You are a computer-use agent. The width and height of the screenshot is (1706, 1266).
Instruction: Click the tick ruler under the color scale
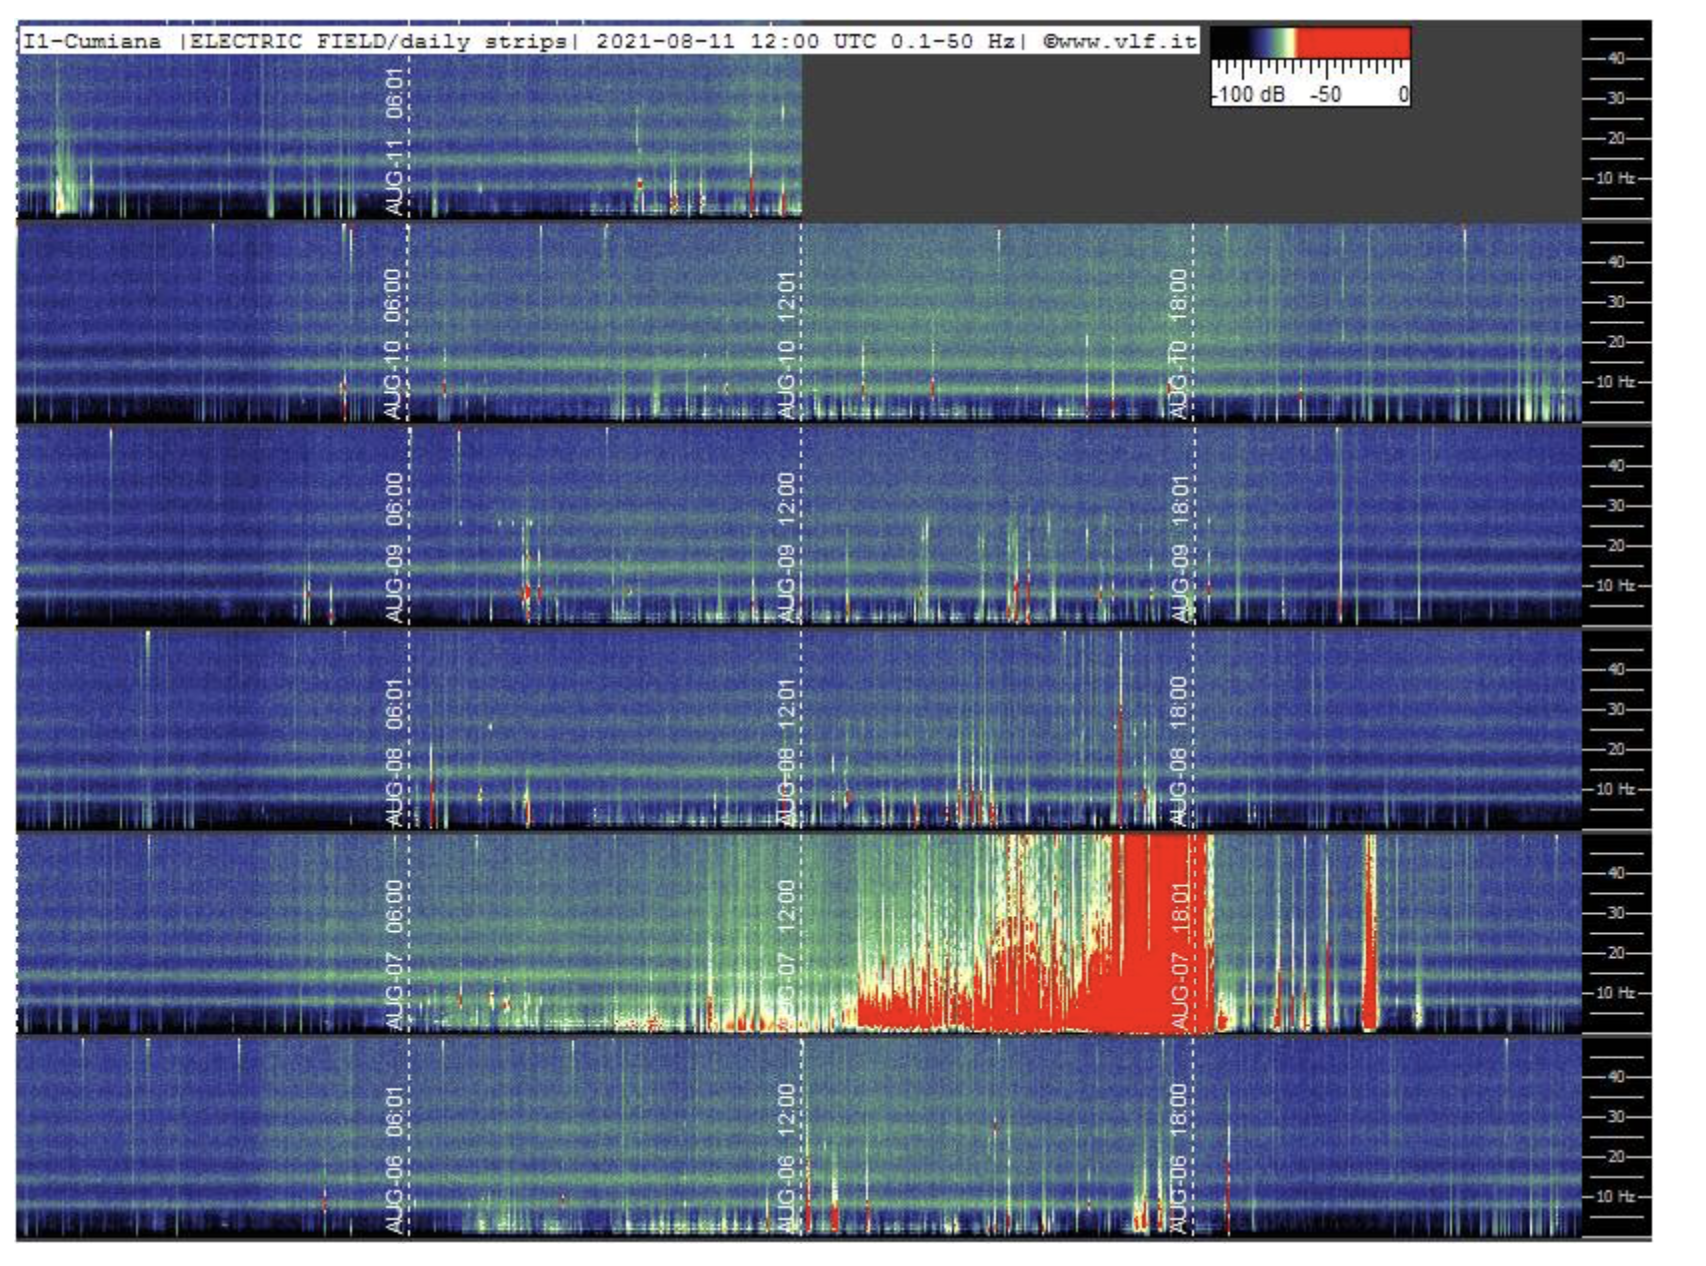[1311, 68]
